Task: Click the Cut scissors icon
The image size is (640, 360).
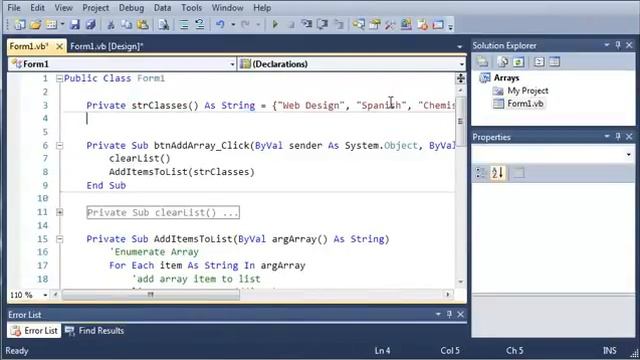Action: (111, 24)
